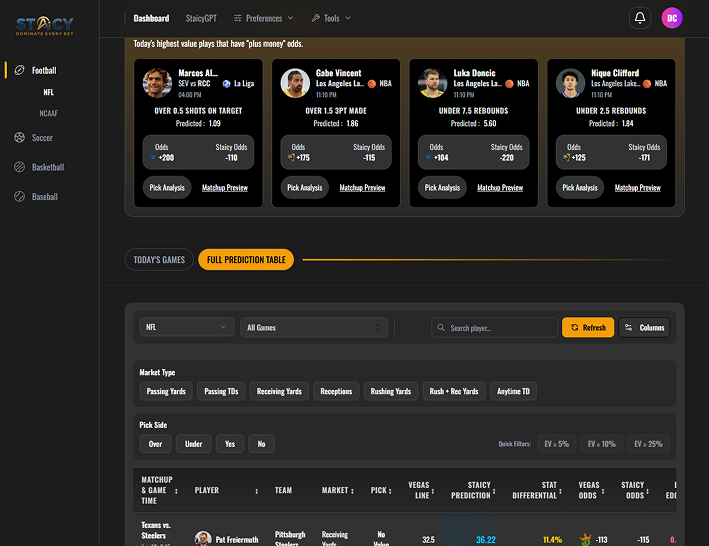Click the Search player input field

(495, 327)
